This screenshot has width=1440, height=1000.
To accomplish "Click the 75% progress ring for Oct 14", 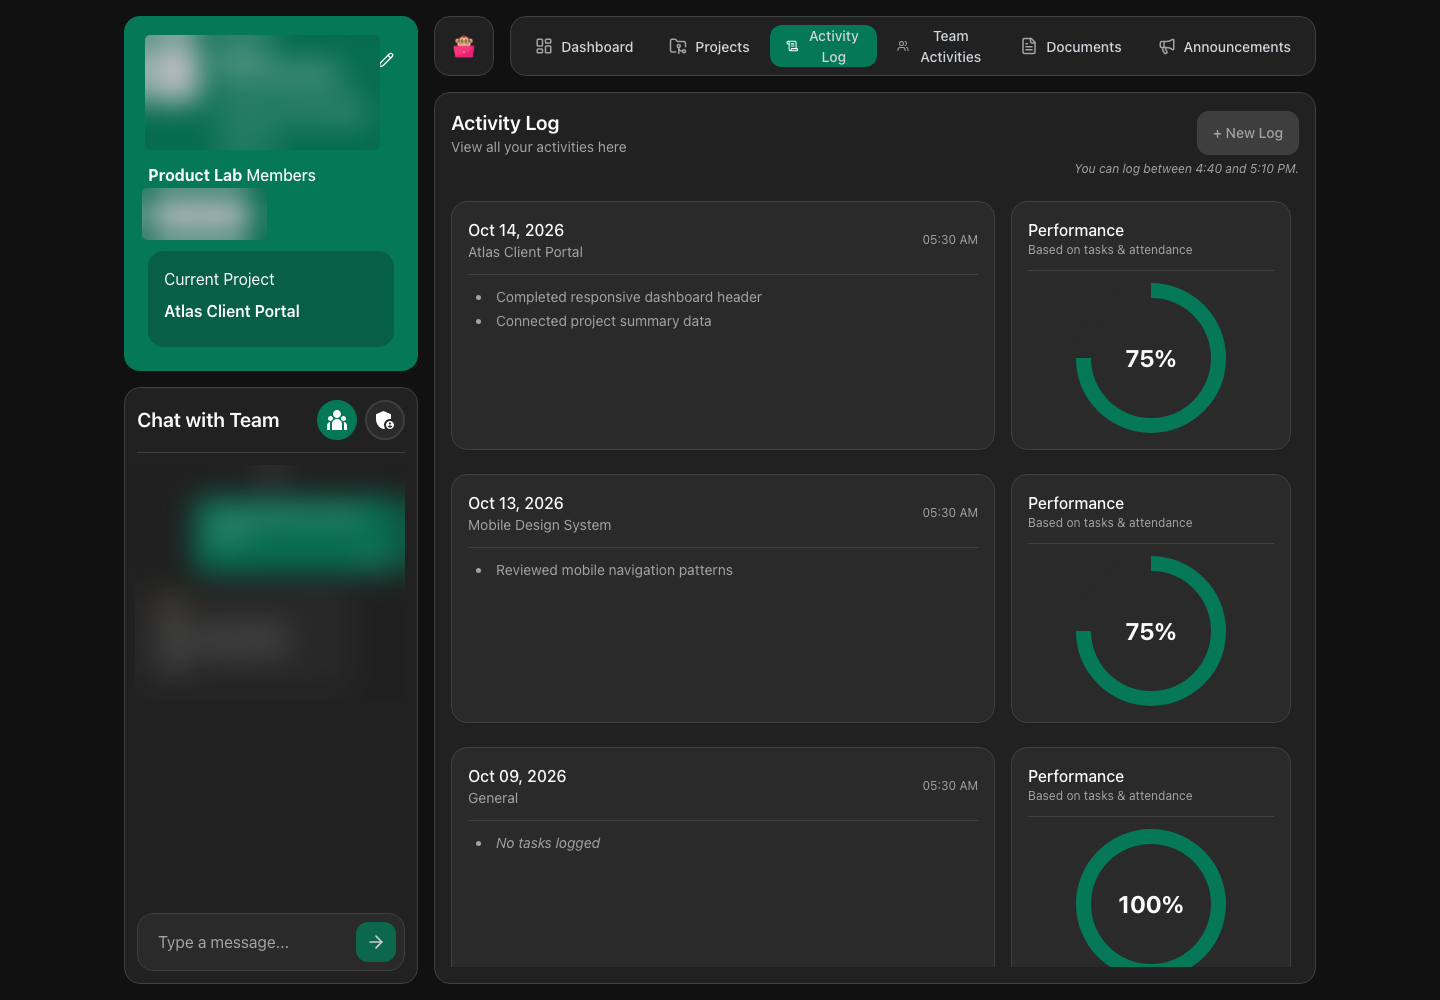I will pos(1151,358).
